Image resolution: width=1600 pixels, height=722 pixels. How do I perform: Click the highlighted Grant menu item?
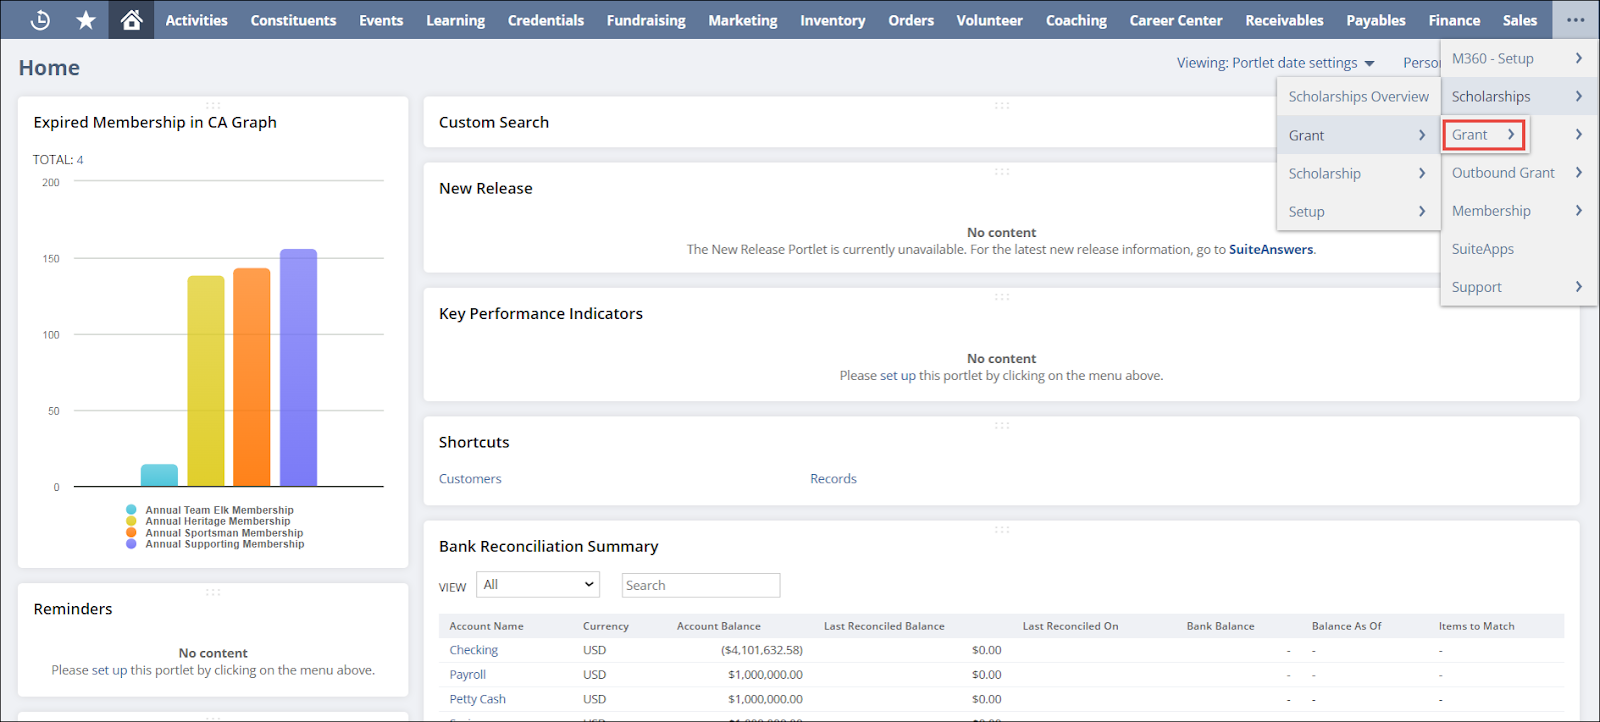(1483, 135)
